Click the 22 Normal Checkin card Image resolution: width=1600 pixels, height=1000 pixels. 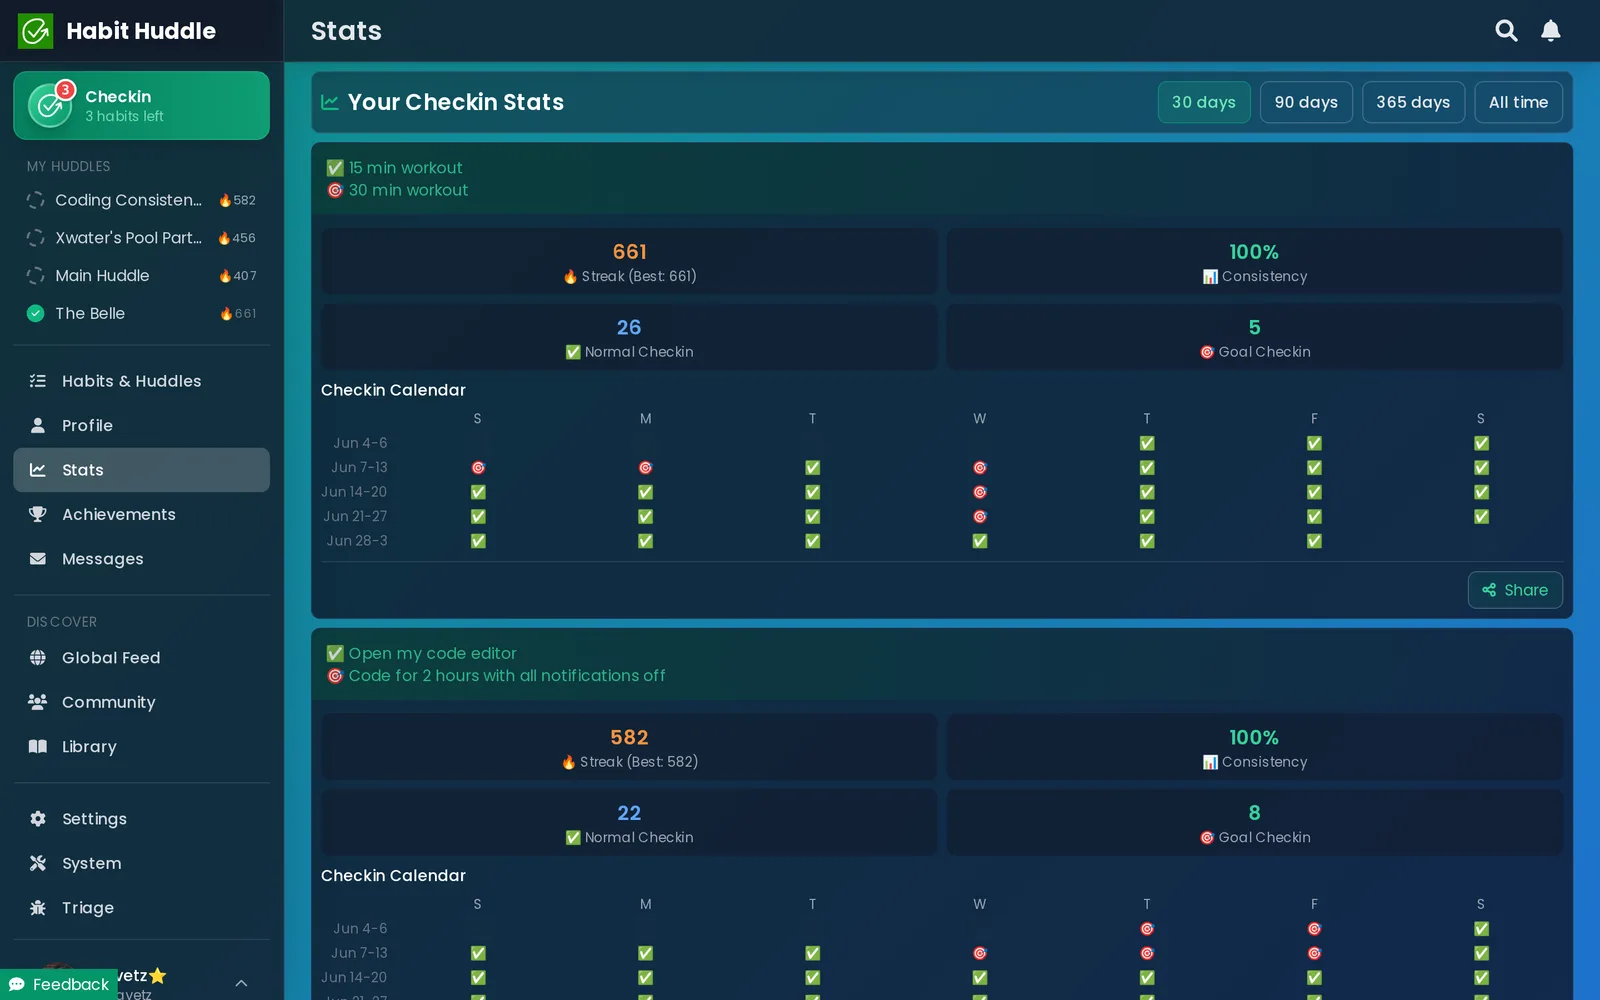(x=629, y=823)
